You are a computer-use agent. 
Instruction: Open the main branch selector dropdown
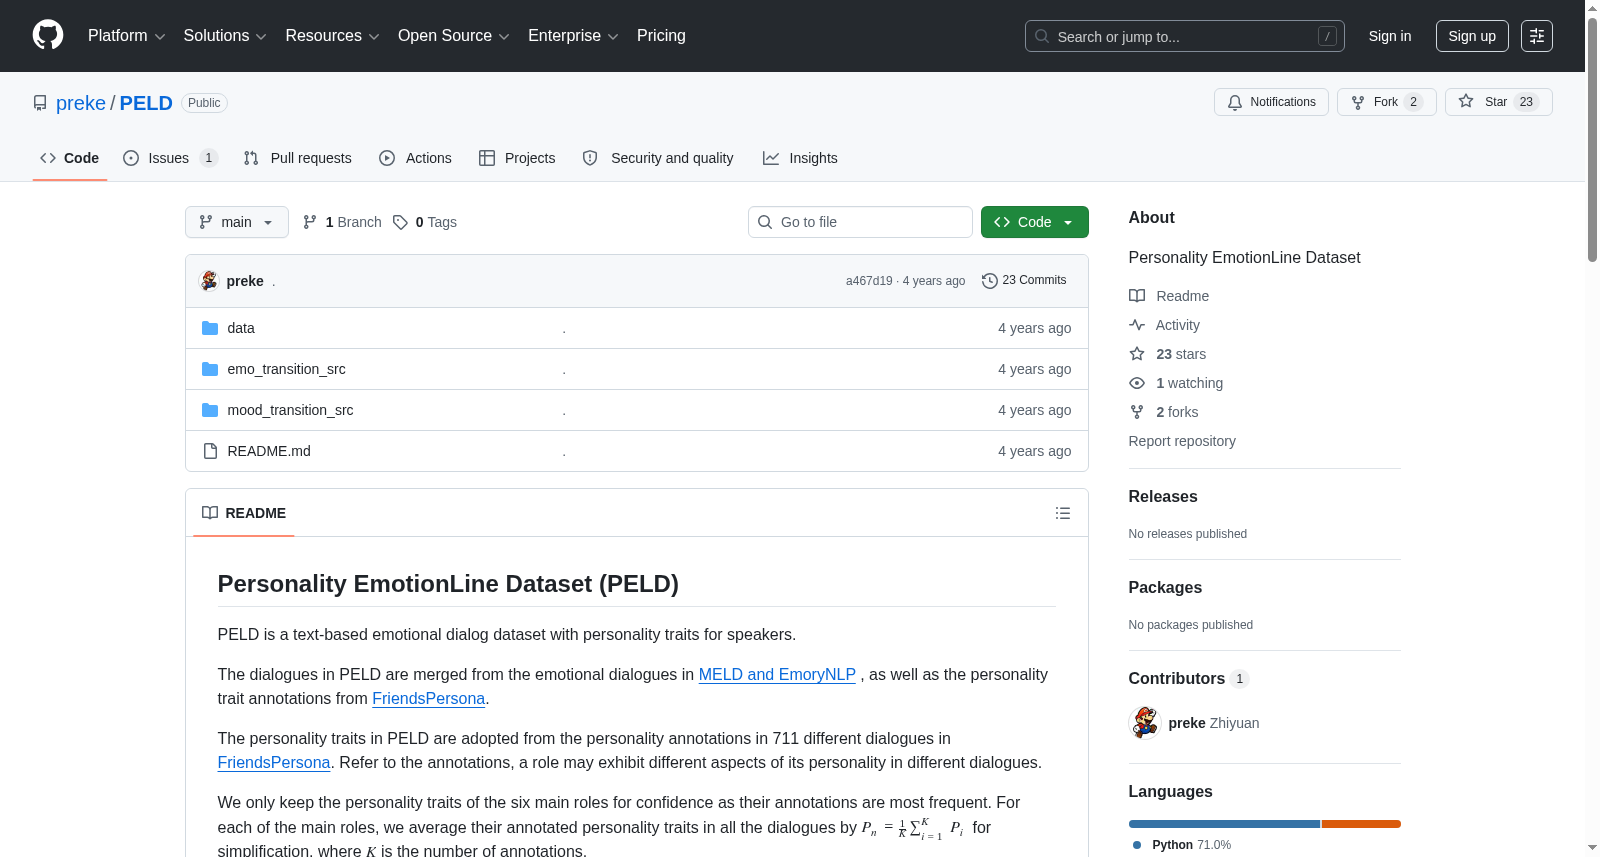237,222
